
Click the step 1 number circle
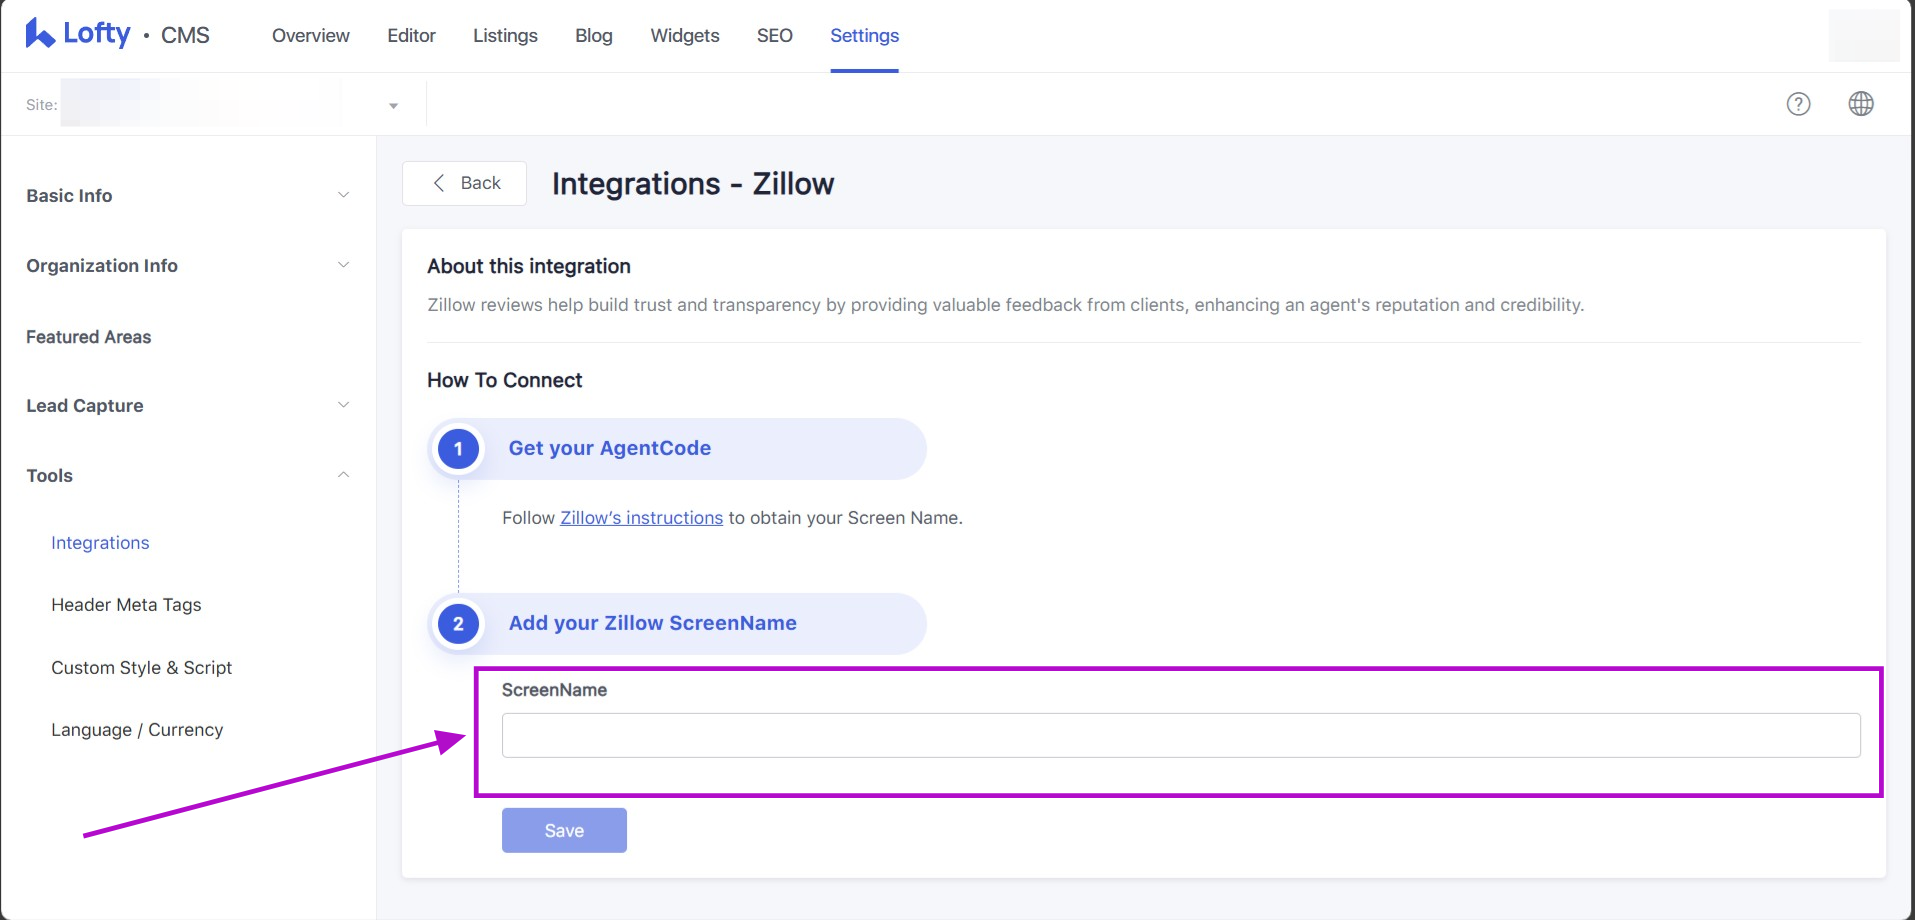point(458,449)
